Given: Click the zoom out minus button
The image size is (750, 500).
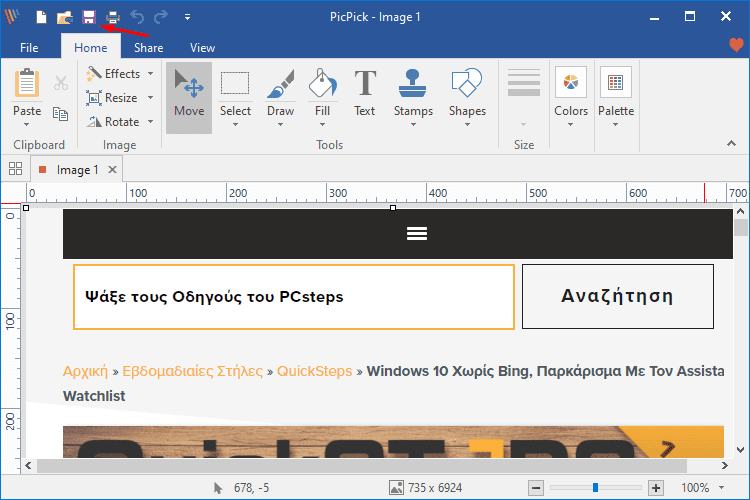Looking at the screenshot, I should click(x=536, y=488).
